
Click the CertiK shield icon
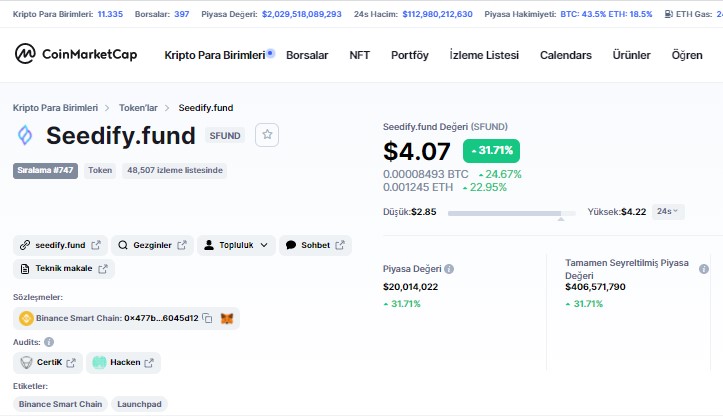pyautogui.click(x=26, y=362)
